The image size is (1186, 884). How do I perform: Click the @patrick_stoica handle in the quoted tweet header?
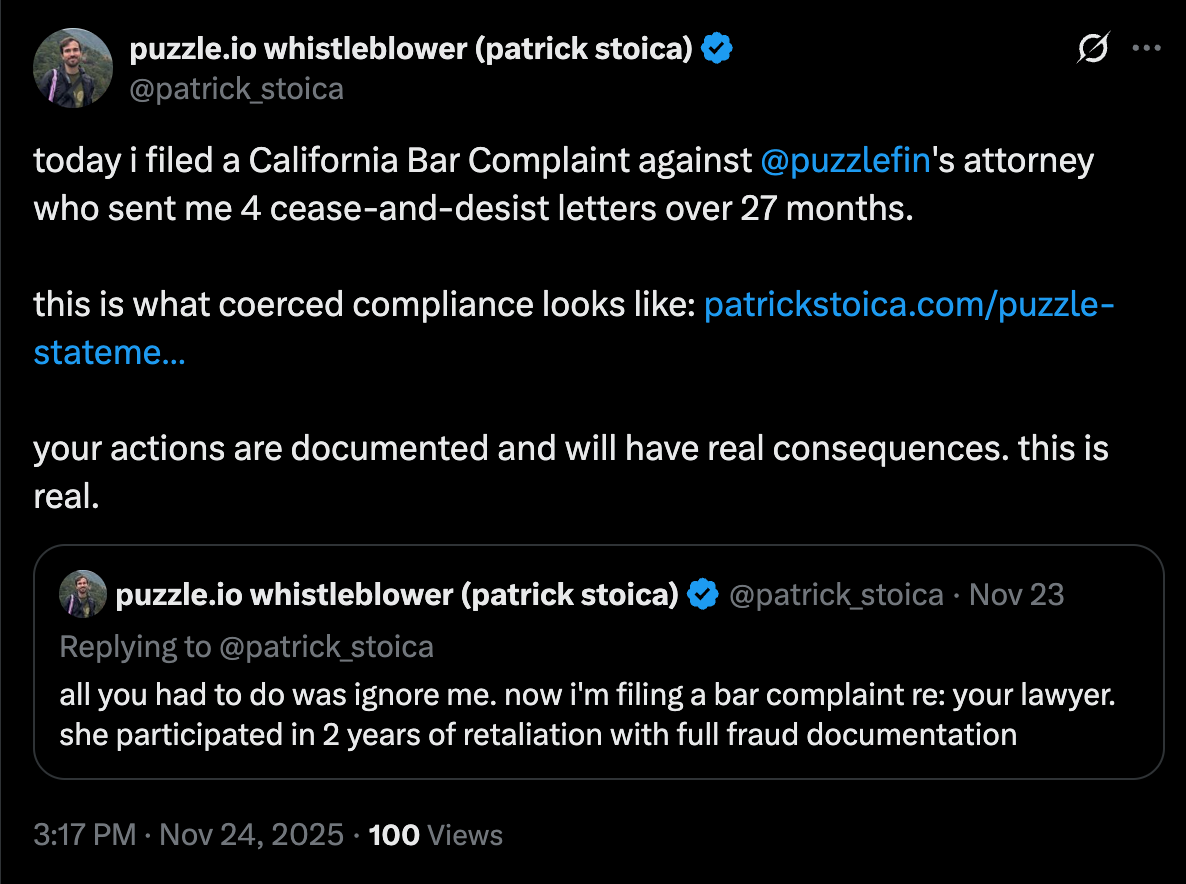coord(837,595)
